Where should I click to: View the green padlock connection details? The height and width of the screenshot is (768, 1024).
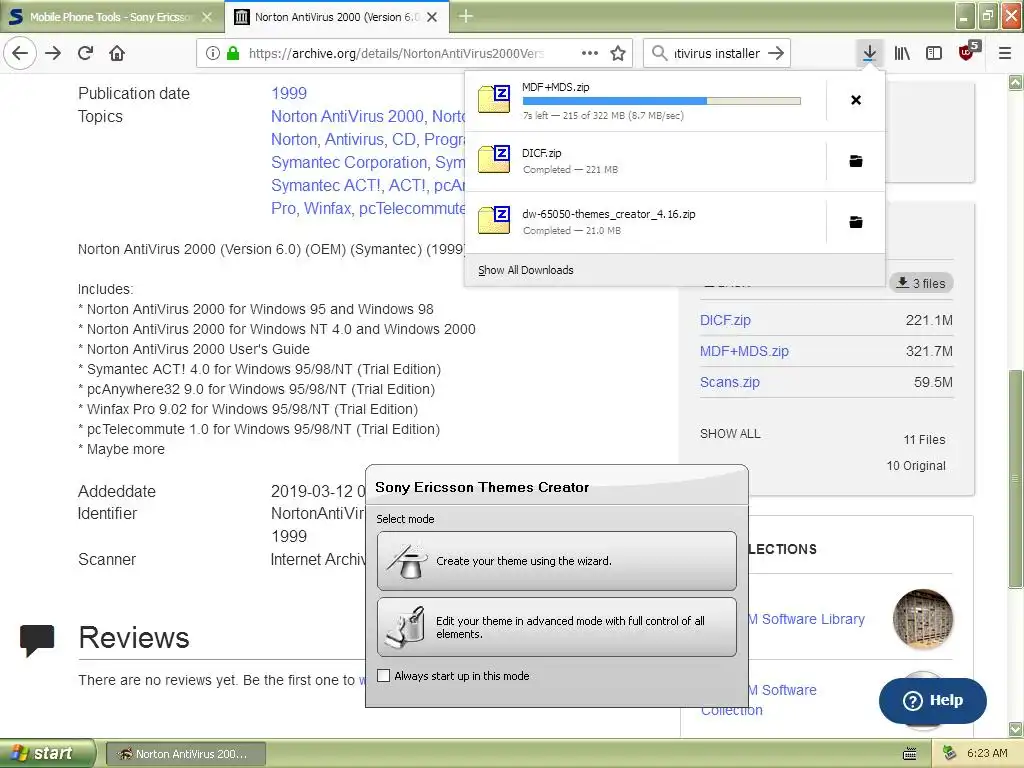point(232,53)
